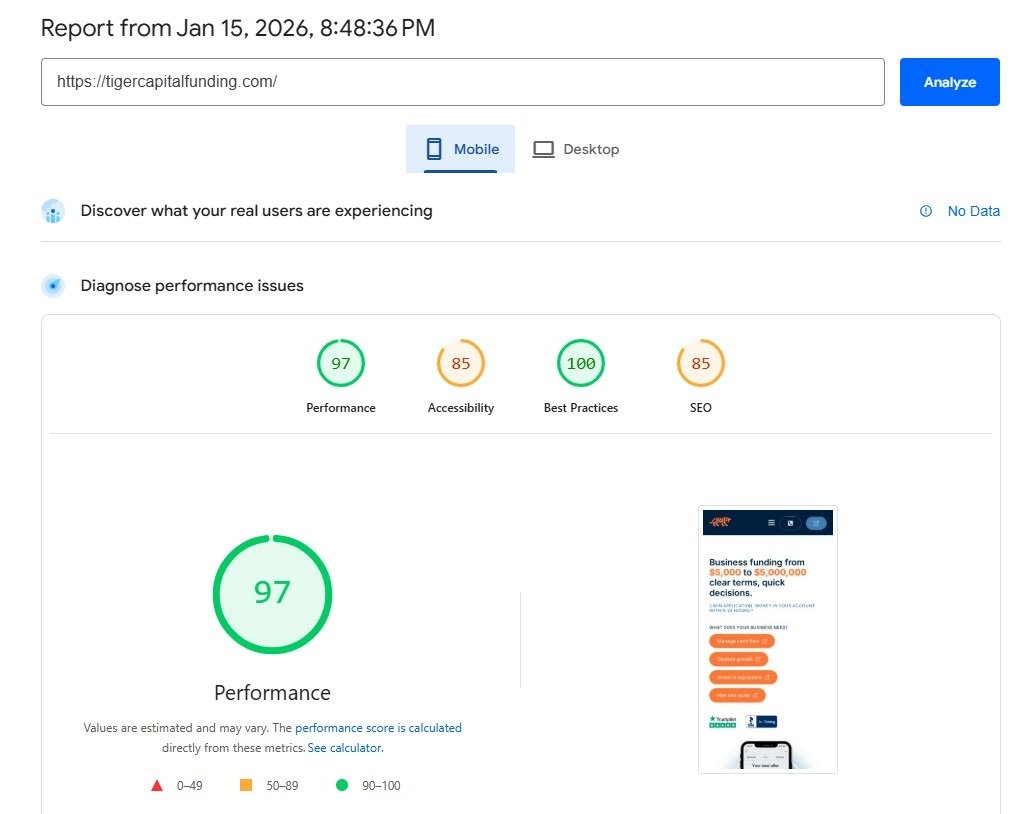Select the SEO score gauge 85
The image size is (1012, 814).
(701, 363)
